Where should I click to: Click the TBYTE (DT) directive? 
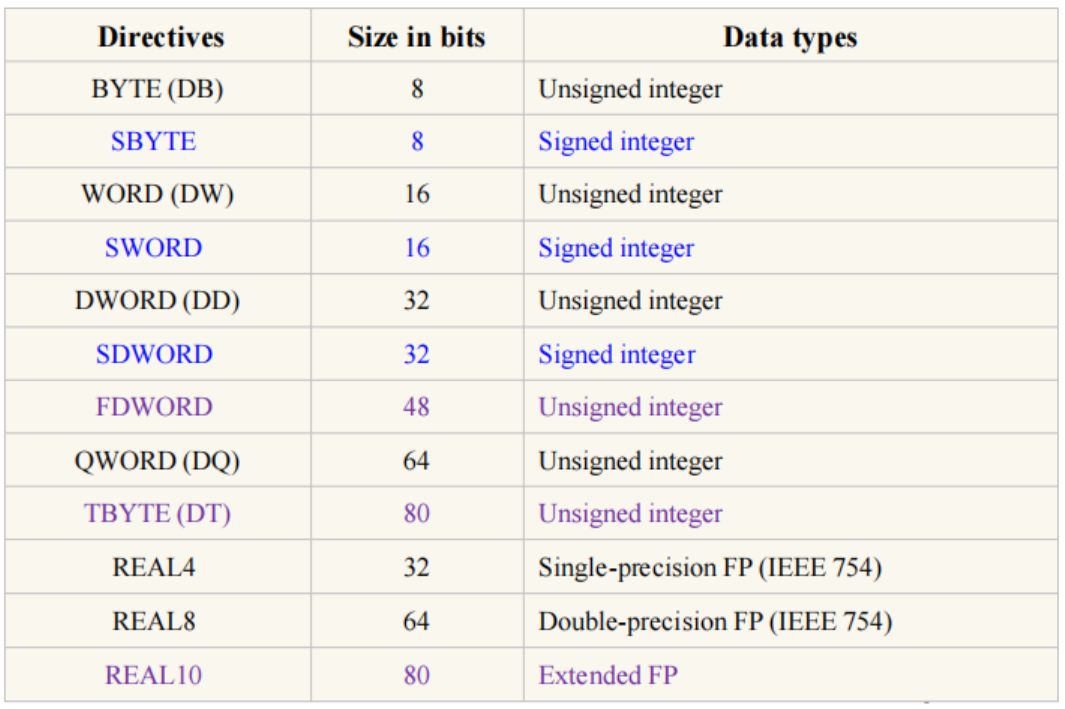coord(157,514)
